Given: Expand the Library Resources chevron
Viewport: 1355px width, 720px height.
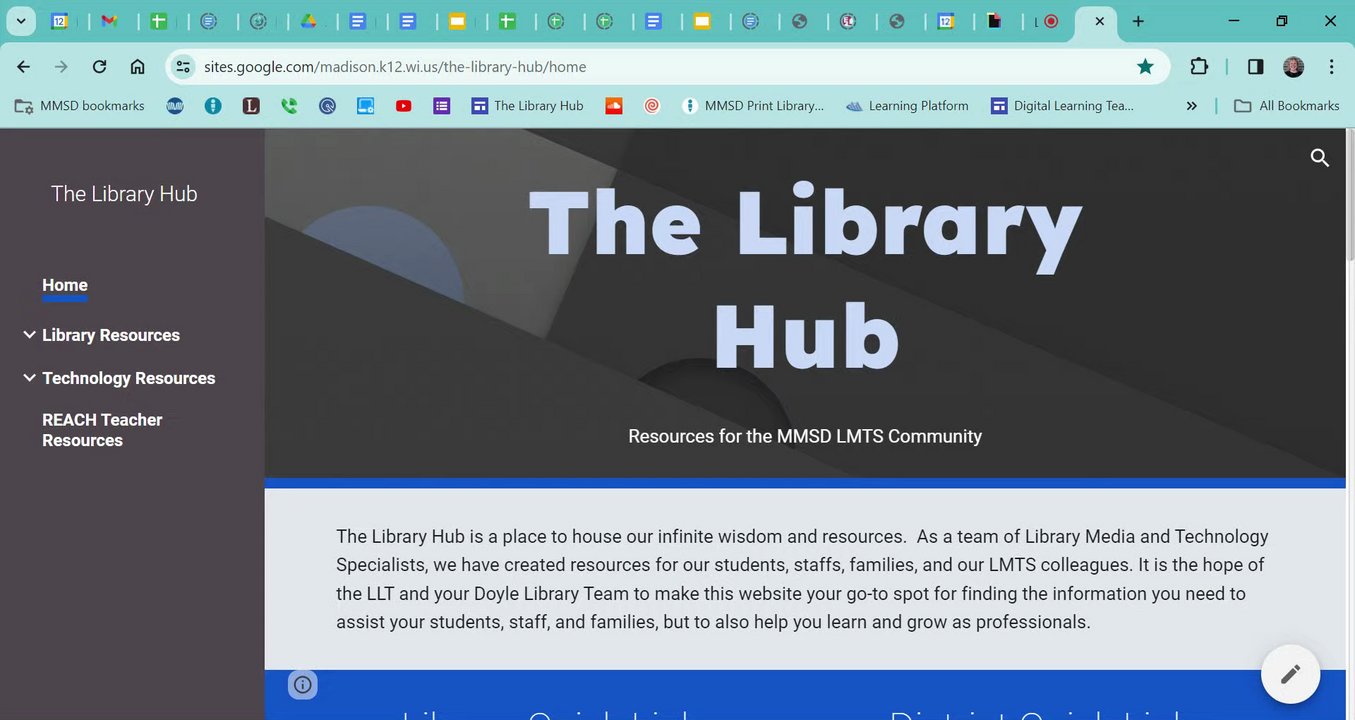Looking at the screenshot, I should point(29,335).
